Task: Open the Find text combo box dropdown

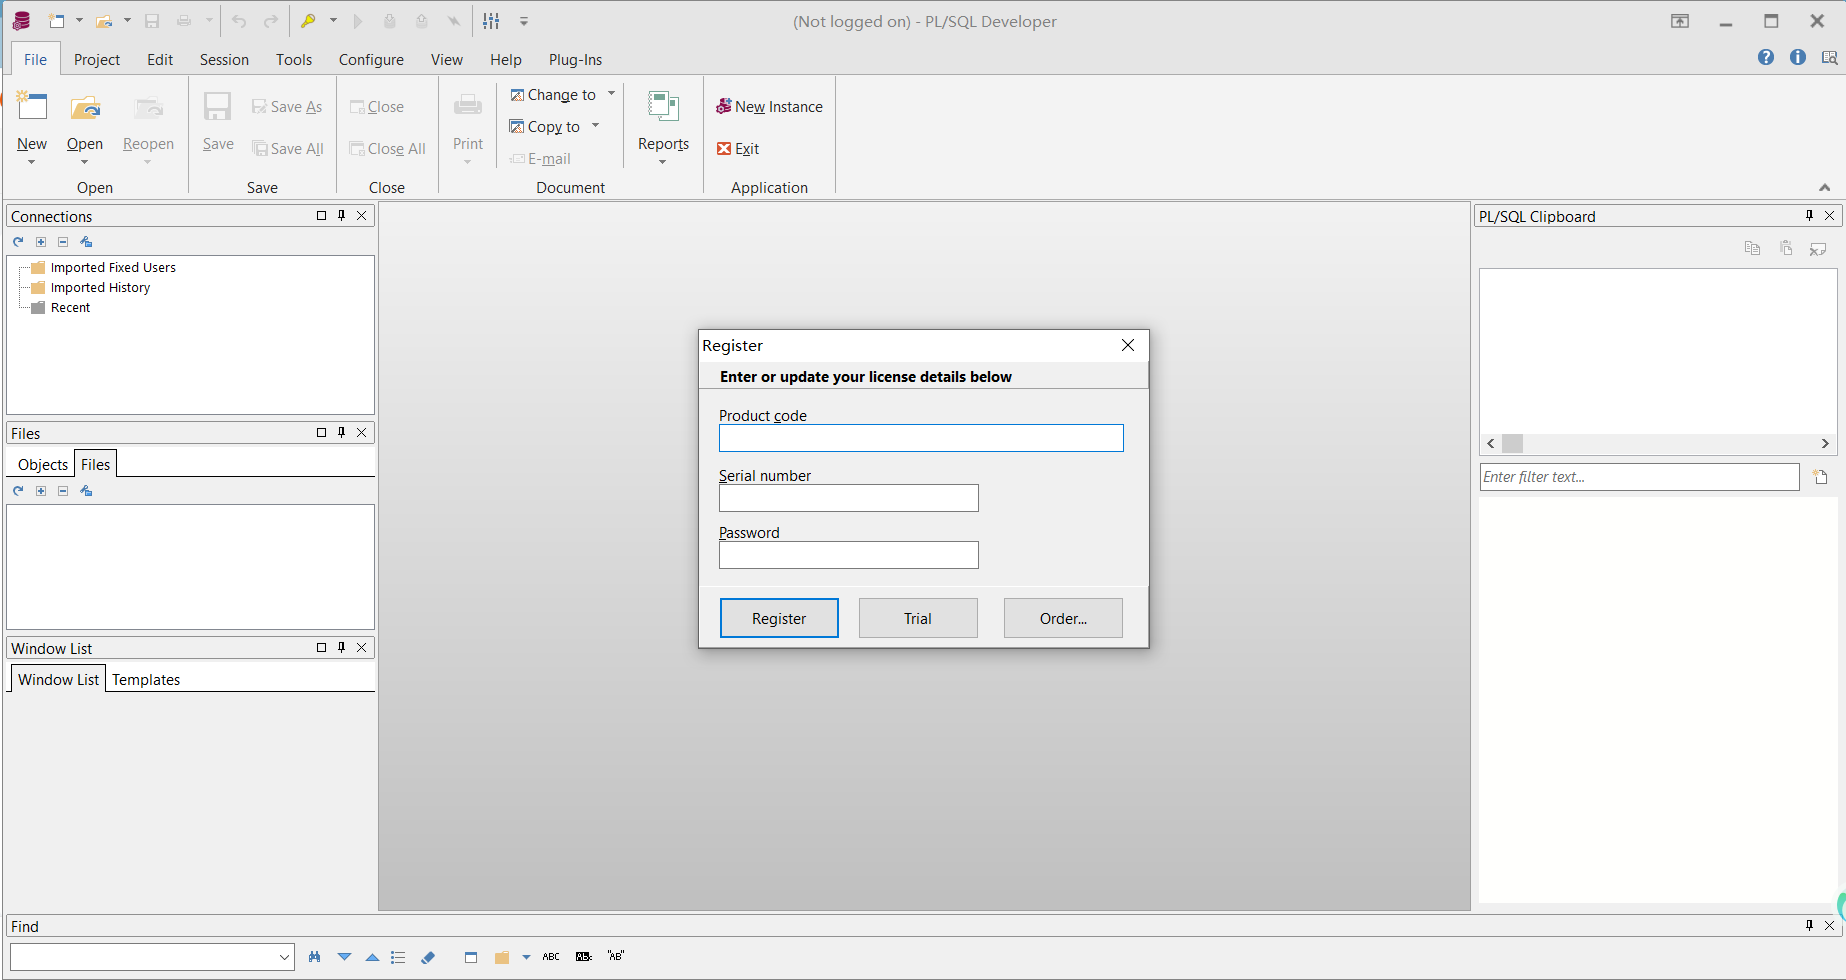Action: click(284, 957)
